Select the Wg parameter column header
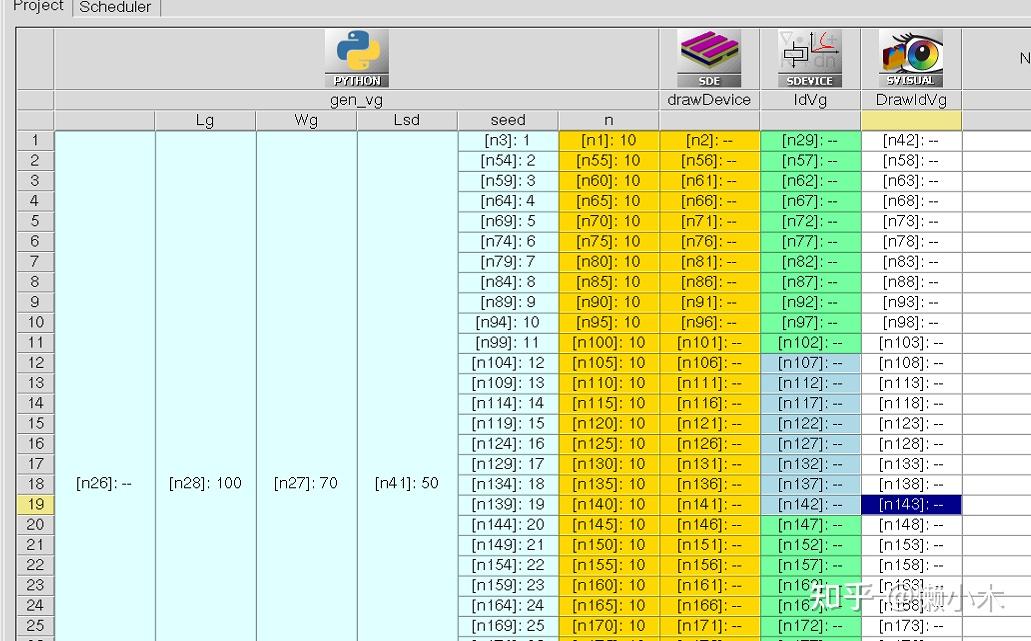Screen dimensions: 1031x641 306,120
